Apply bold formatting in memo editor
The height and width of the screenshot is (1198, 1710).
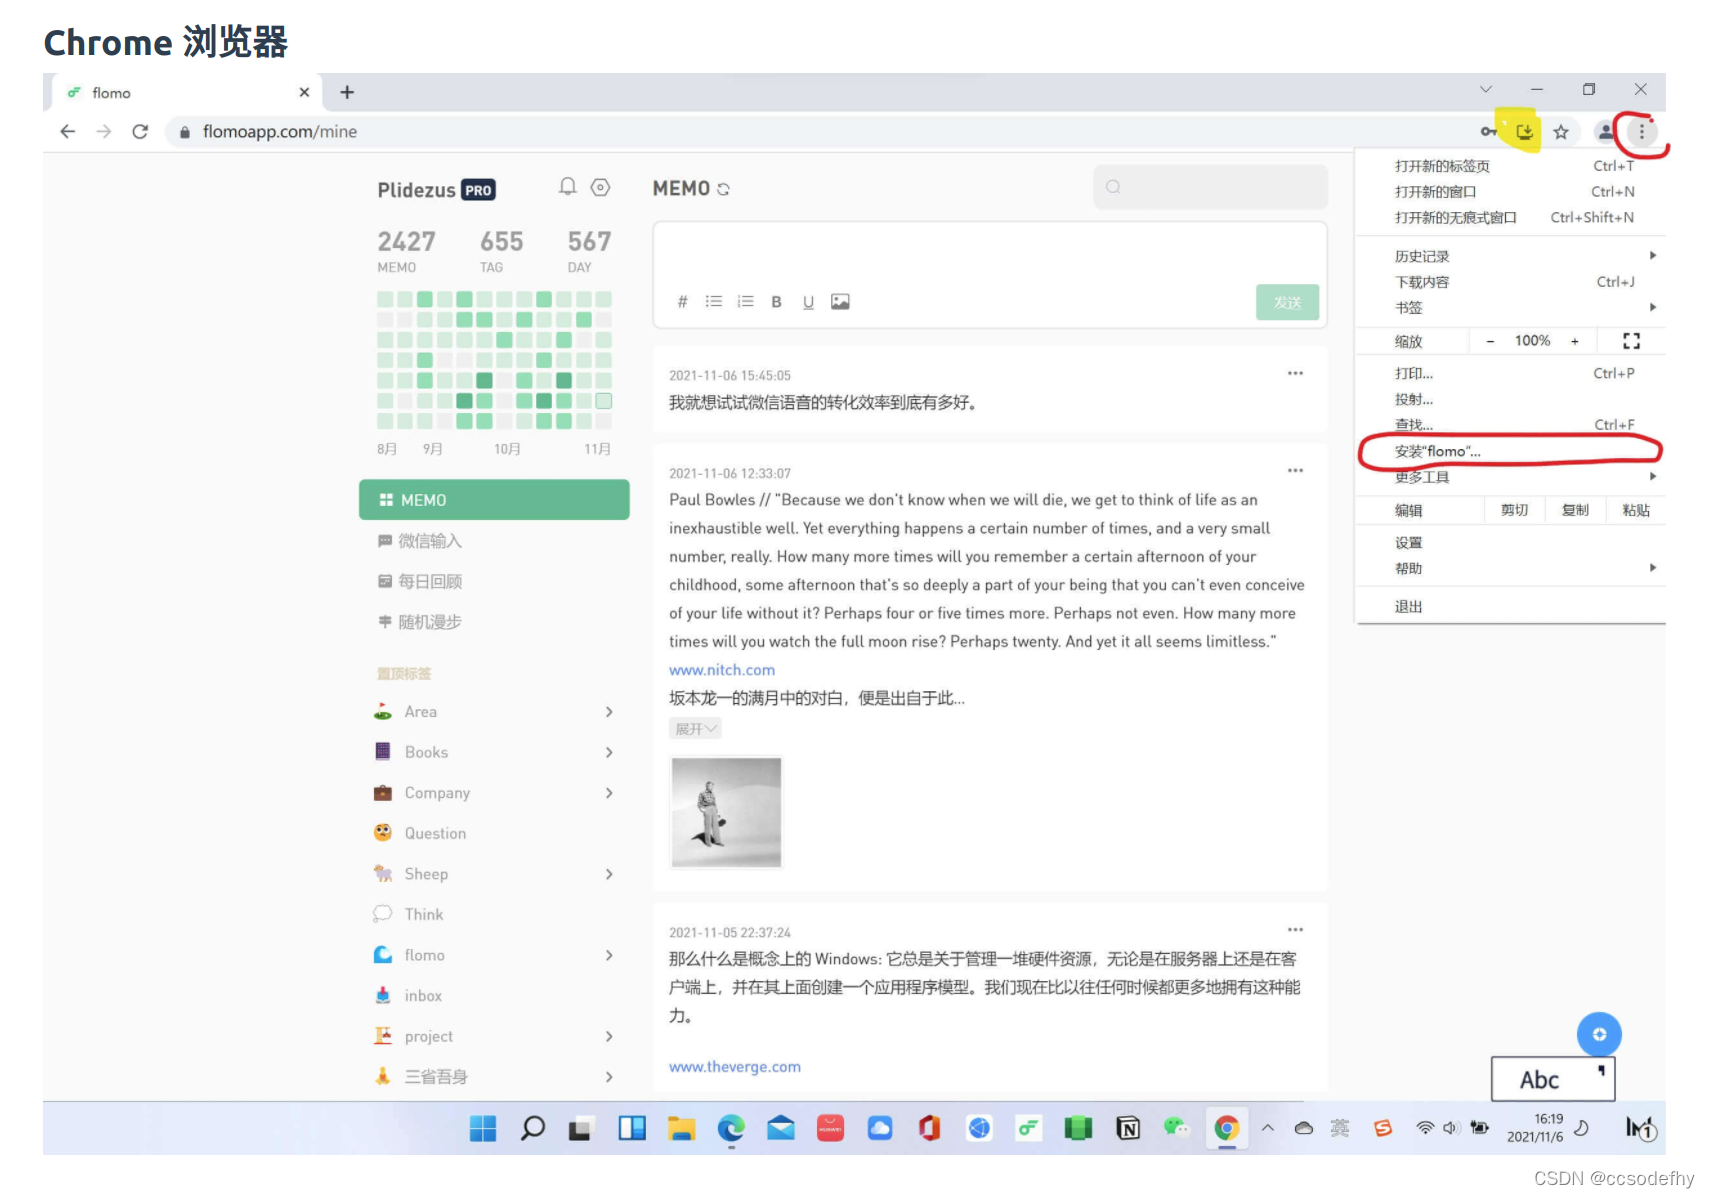coord(776,301)
